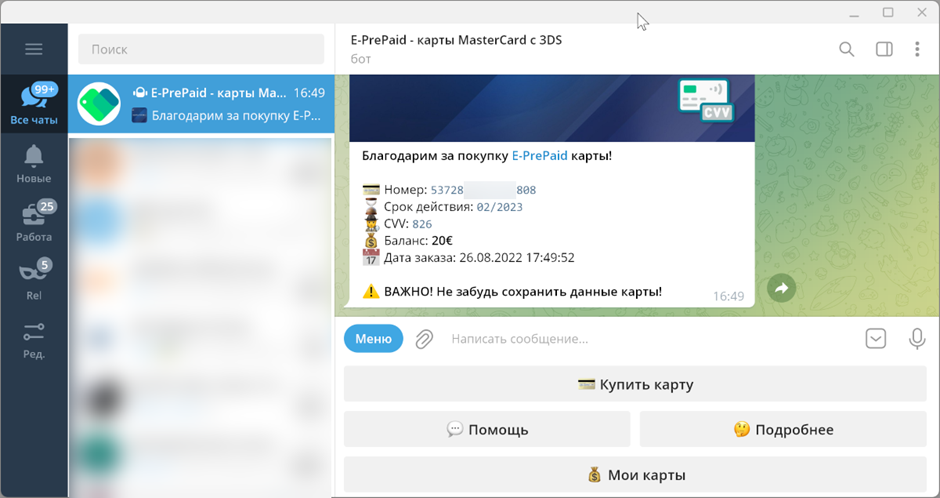Click the 'ВАЖНО! Не забудь сохранить' warning text
The width and height of the screenshot is (940, 498).
tap(523, 292)
